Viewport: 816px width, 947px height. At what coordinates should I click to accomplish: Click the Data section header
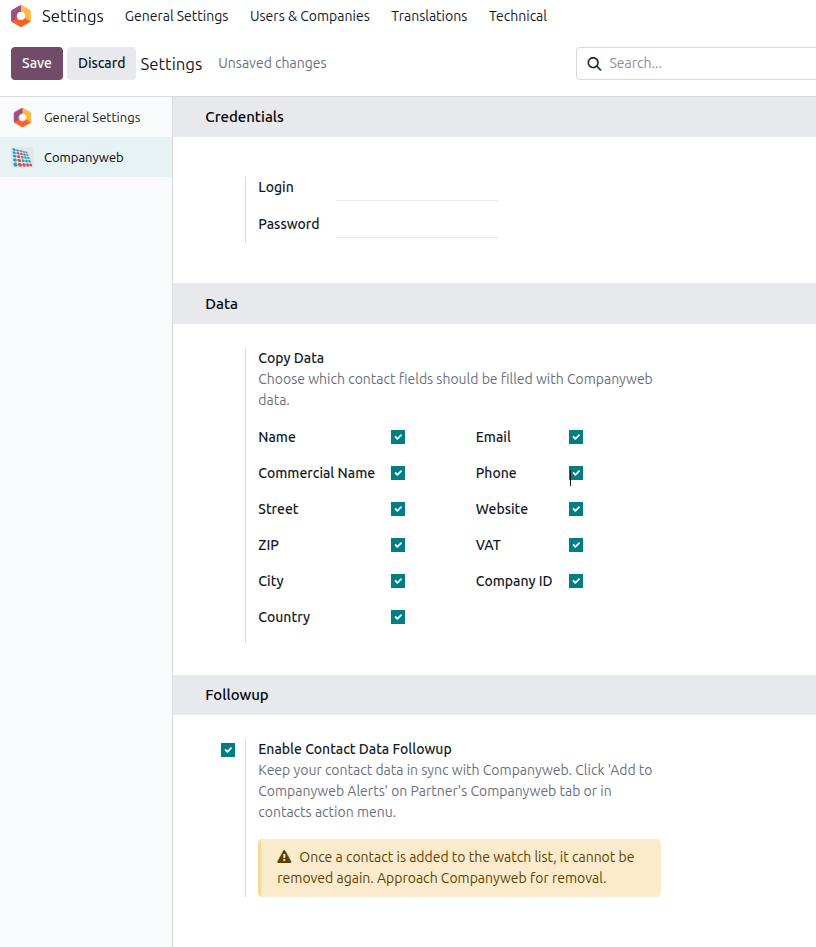click(494, 304)
